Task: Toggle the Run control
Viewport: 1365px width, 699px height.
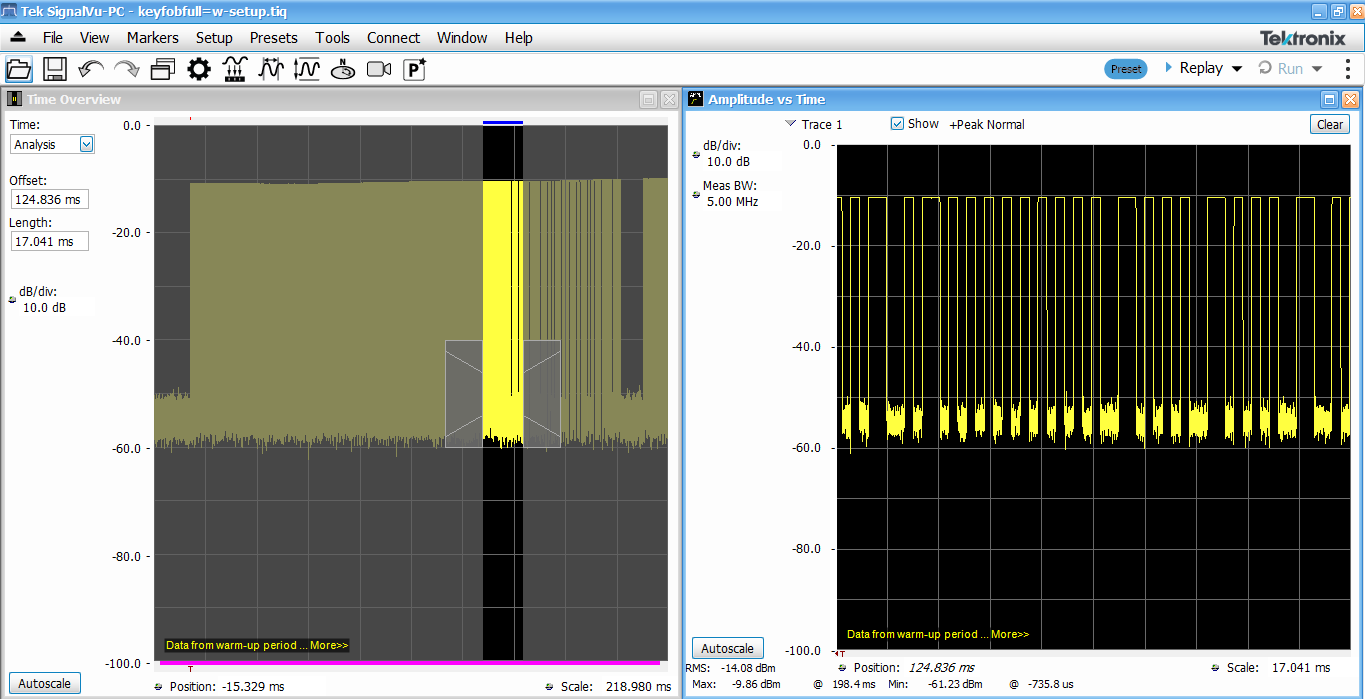Action: tap(1284, 67)
